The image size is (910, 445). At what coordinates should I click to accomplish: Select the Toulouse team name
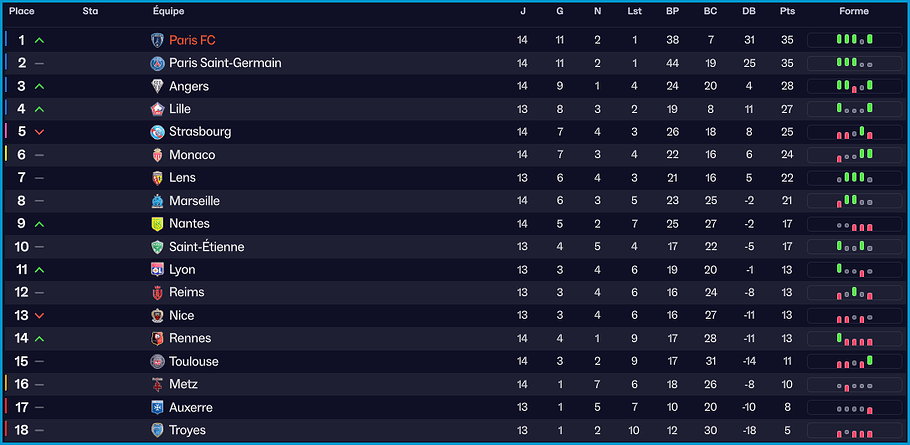coord(194,362)
